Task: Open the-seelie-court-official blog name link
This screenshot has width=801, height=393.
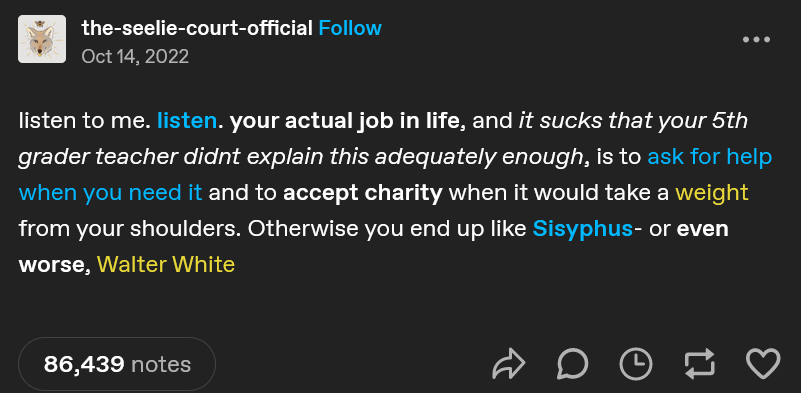Action: point(197,28)
